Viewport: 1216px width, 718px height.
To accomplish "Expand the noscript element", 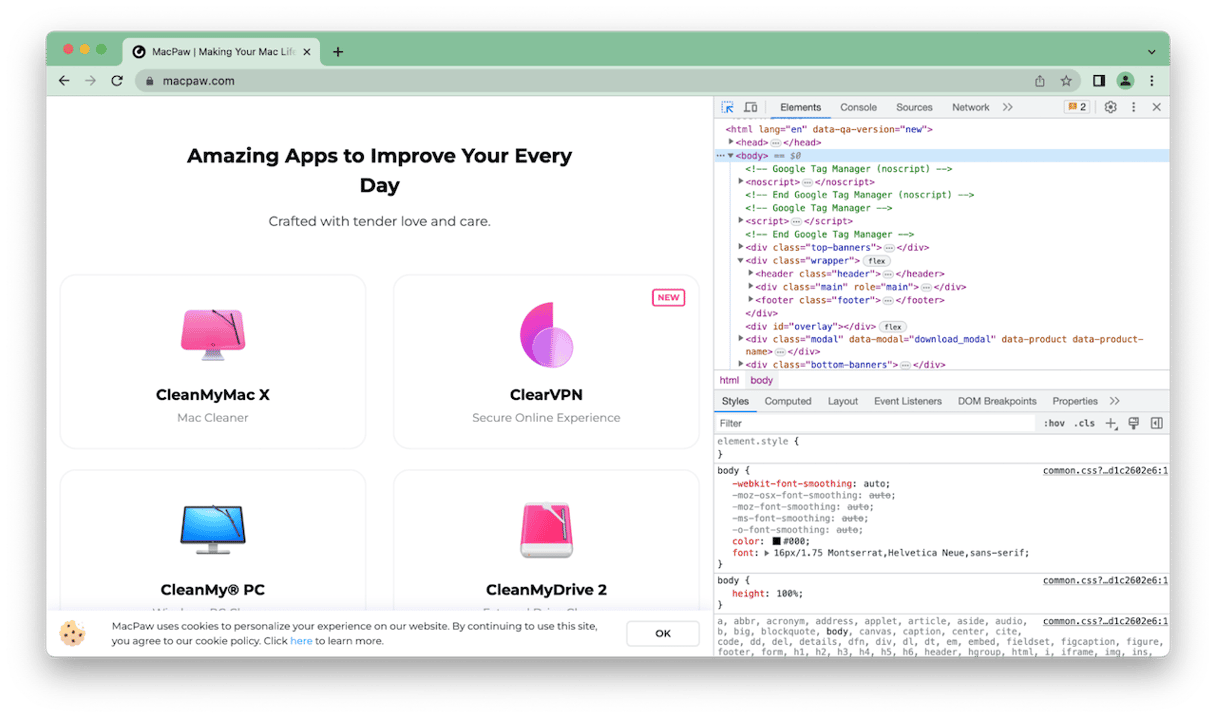I will point(741,182).
